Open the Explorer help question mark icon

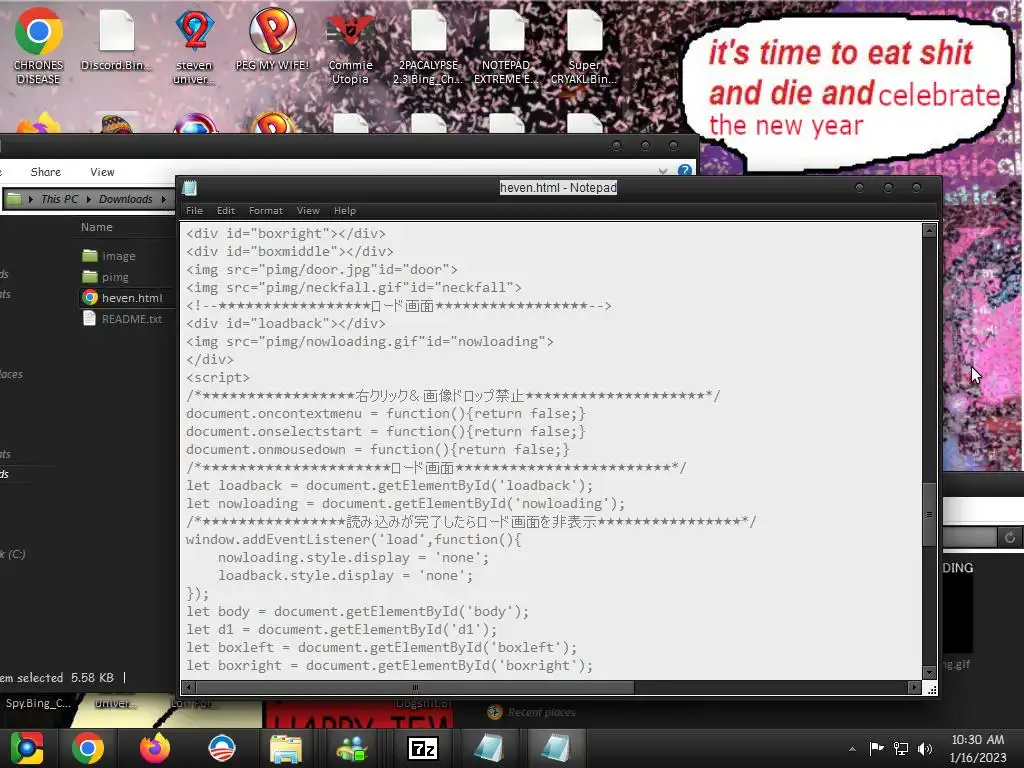coord(684,170)
